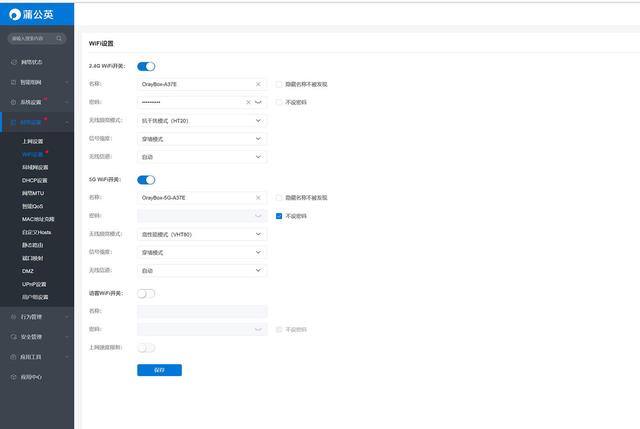The image size is (640, 429).
Task: Open the 5G bandwidth mode VHT80 dropdown
Action: coord(202,234)
